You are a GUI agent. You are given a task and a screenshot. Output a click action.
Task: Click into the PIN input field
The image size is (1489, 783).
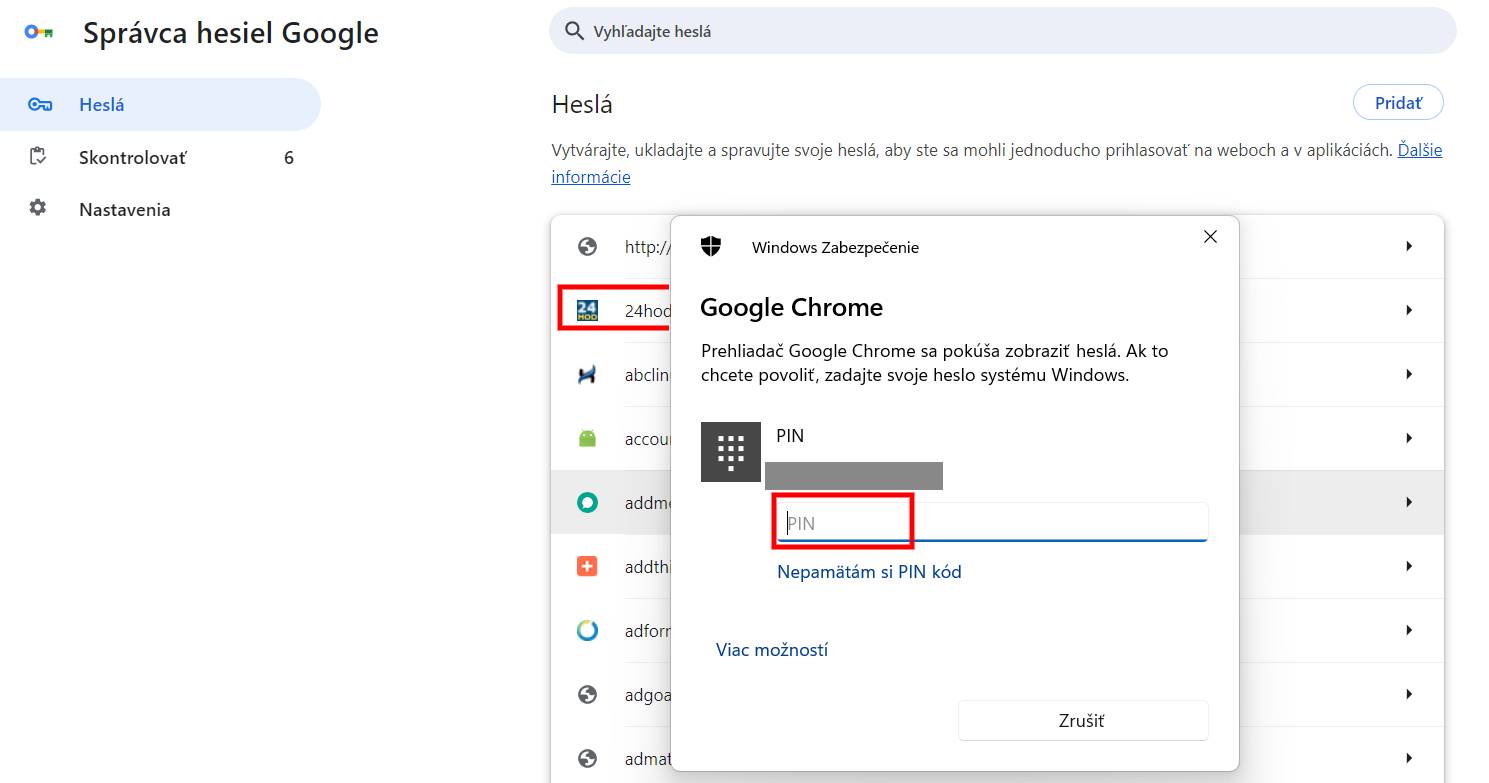pos(992,522)
